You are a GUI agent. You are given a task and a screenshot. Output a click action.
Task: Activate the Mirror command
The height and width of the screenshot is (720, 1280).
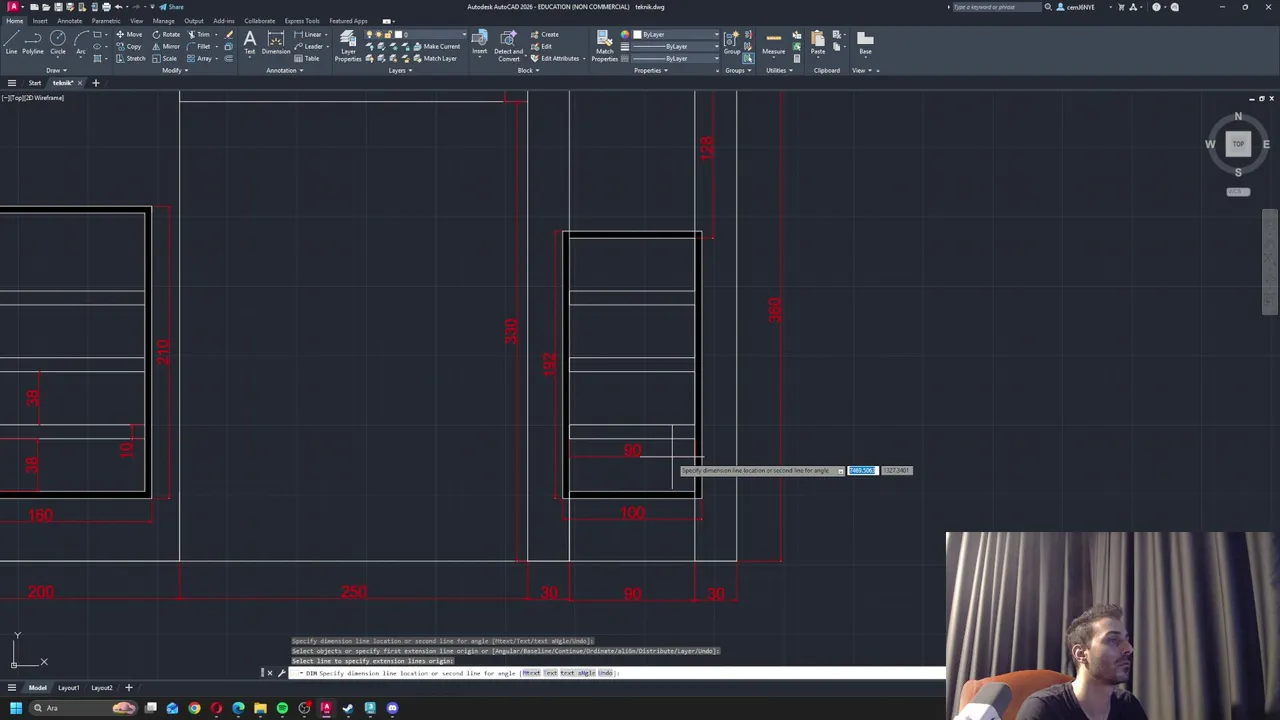coord(166,46)
